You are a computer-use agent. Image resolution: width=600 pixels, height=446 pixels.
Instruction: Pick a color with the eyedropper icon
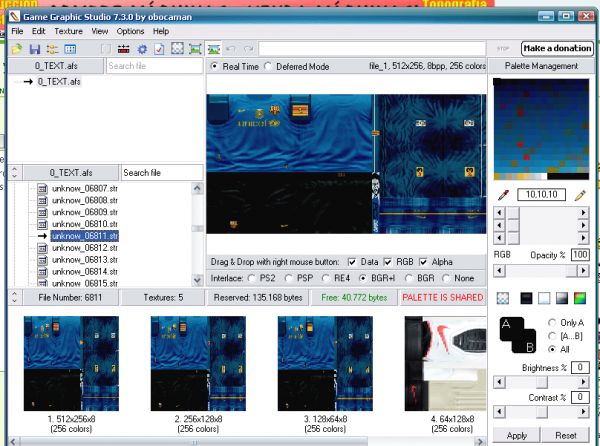tap(503, 195)
